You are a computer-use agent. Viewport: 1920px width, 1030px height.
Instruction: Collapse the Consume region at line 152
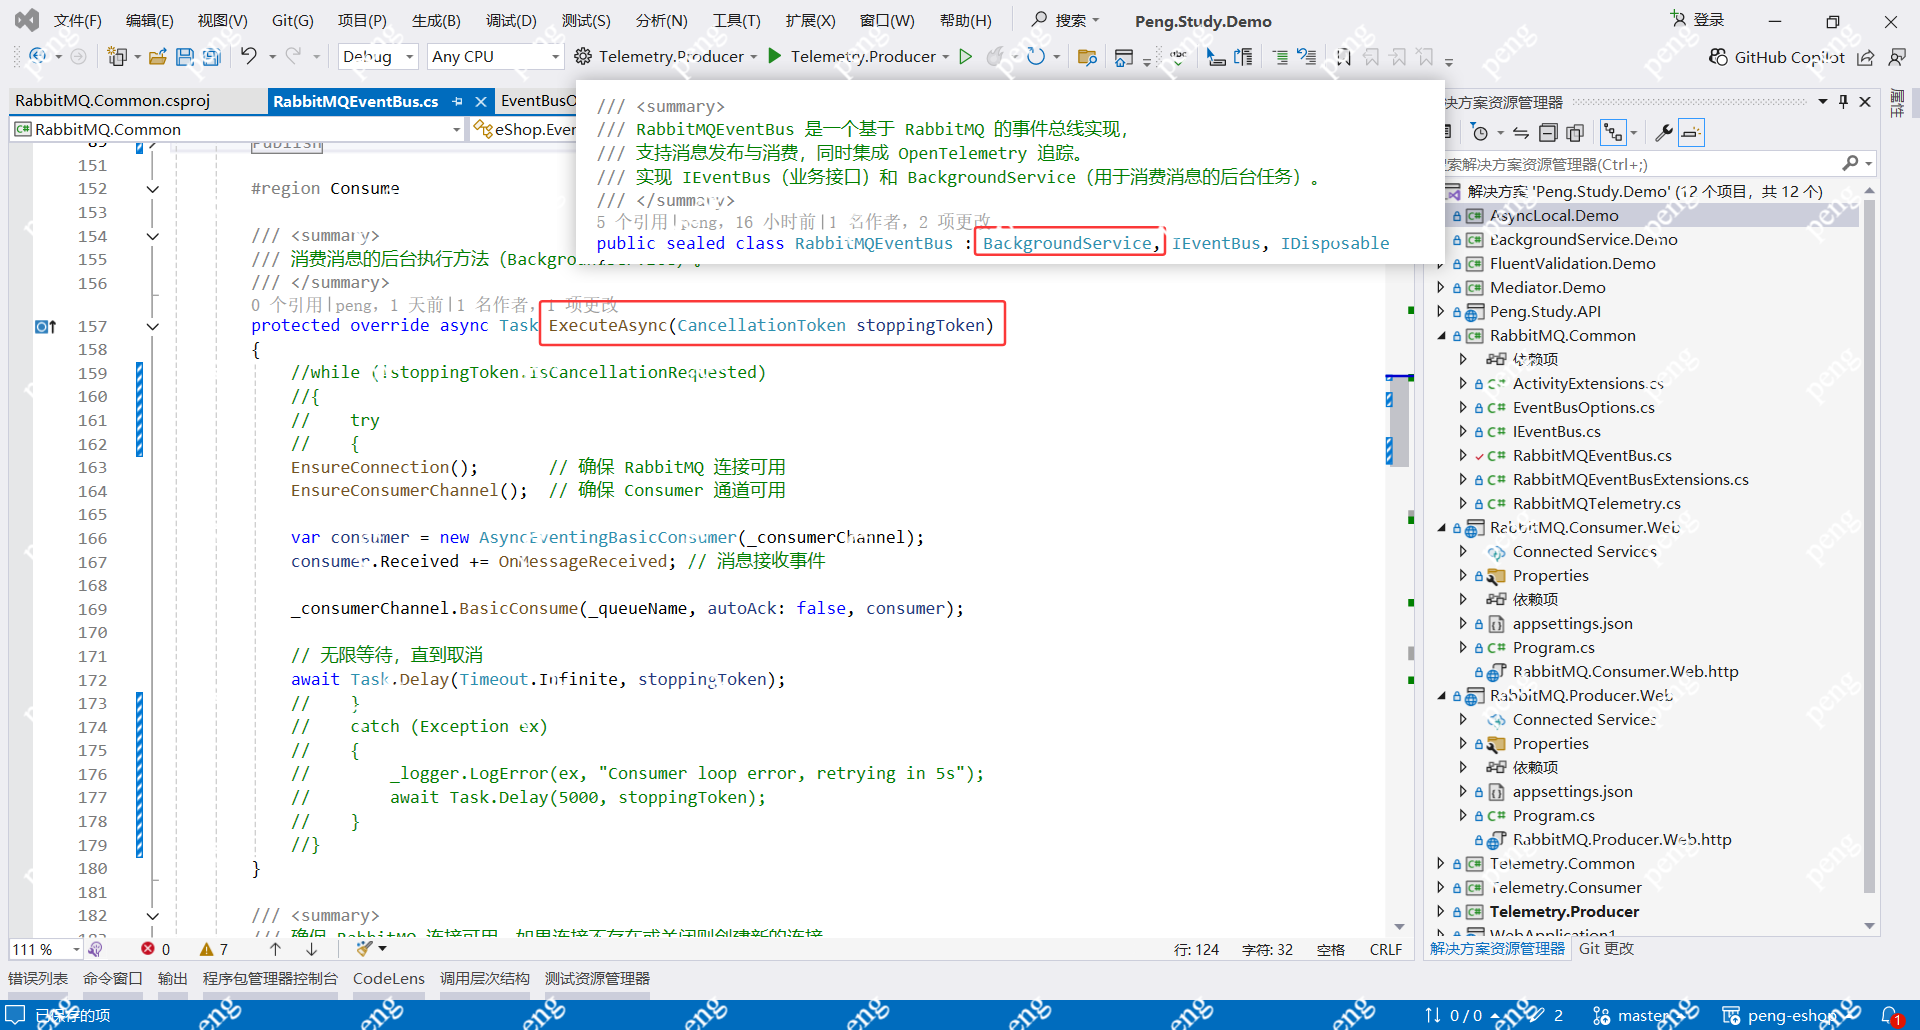click(x=153, y=189)
